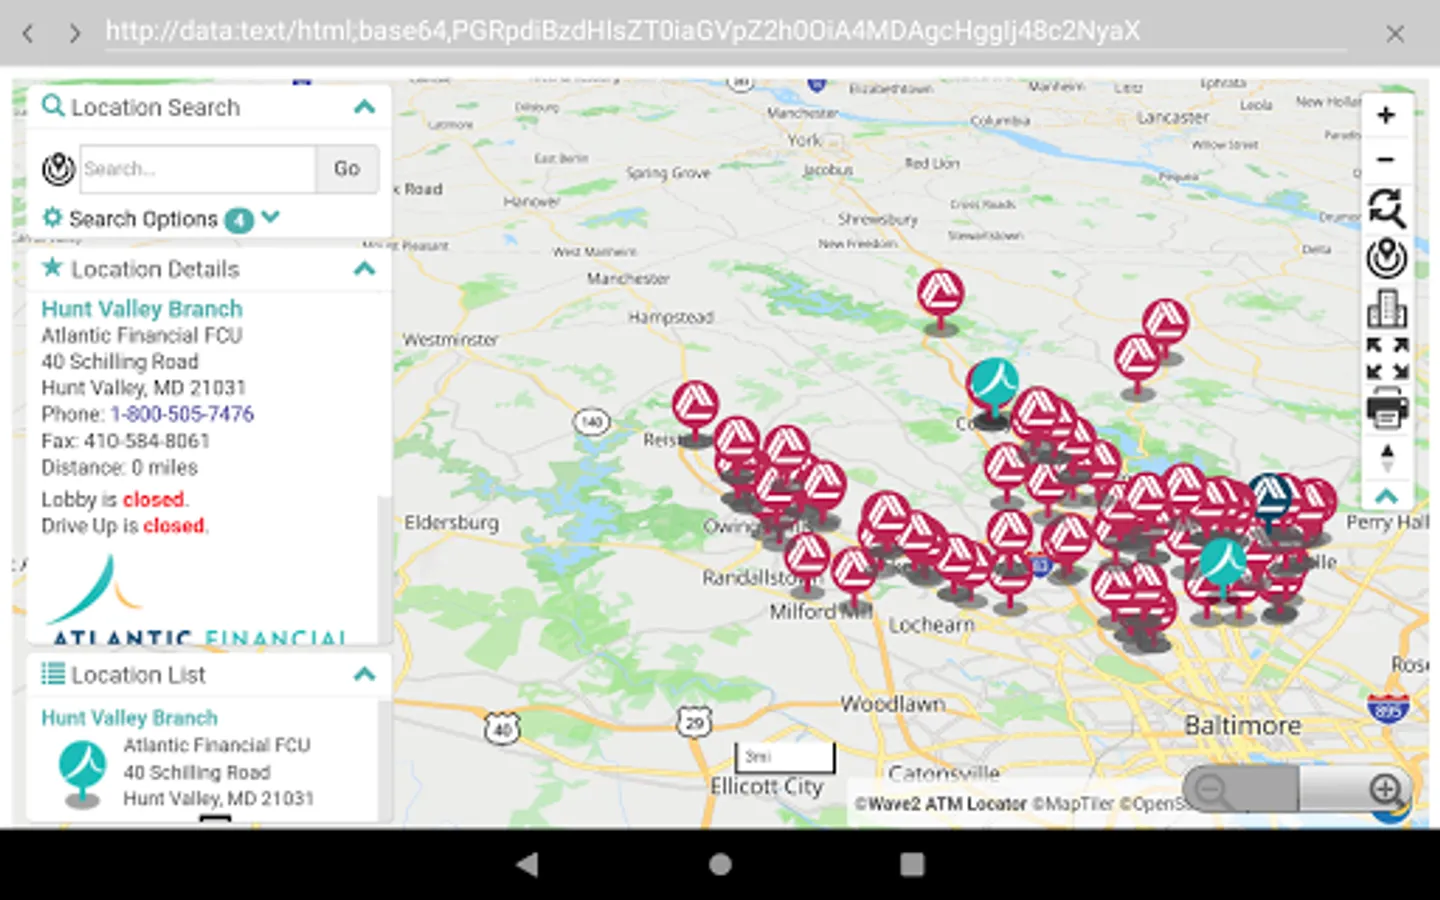Click 'Distance: 0 miles' text
Viewport: 1440px width, 900px height.
(119, 467)
